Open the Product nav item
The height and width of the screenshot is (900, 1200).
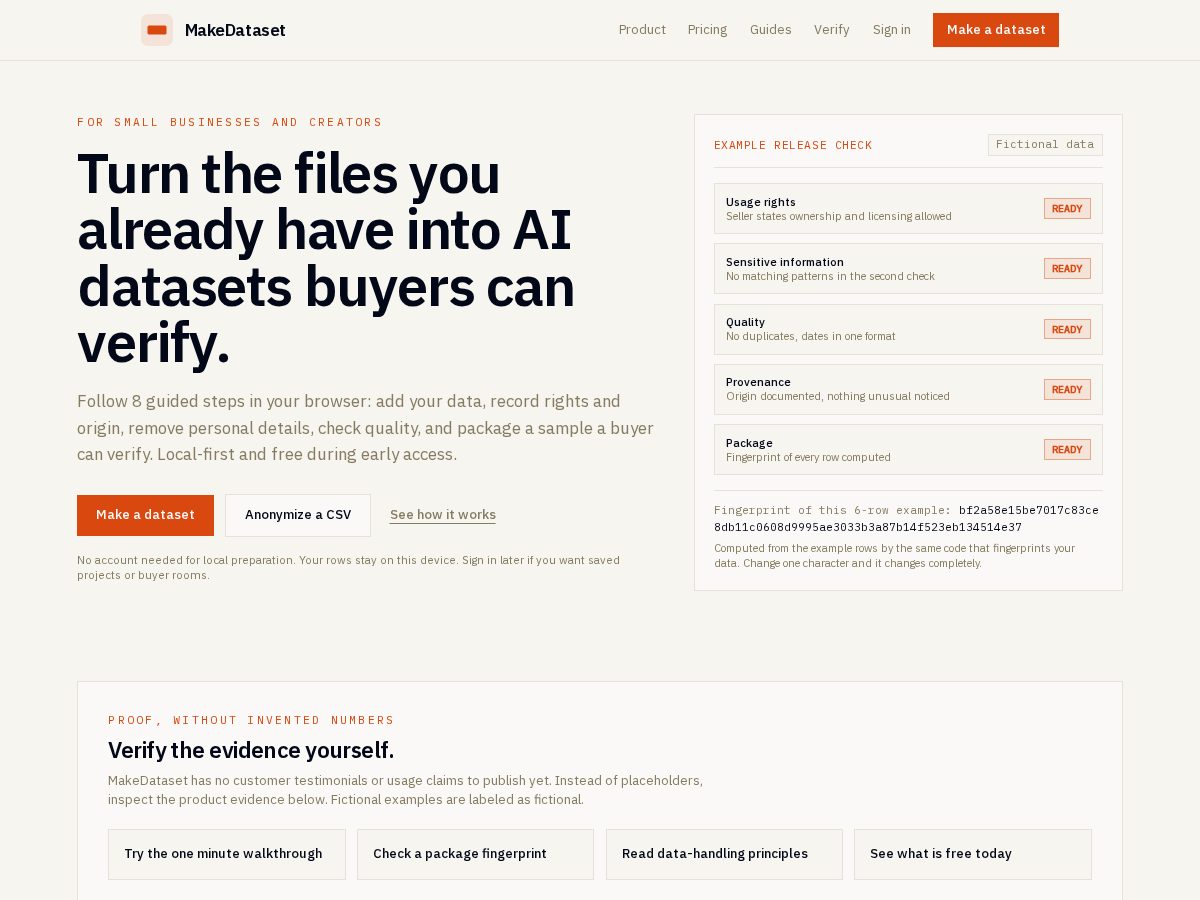(x=642, y=30)
